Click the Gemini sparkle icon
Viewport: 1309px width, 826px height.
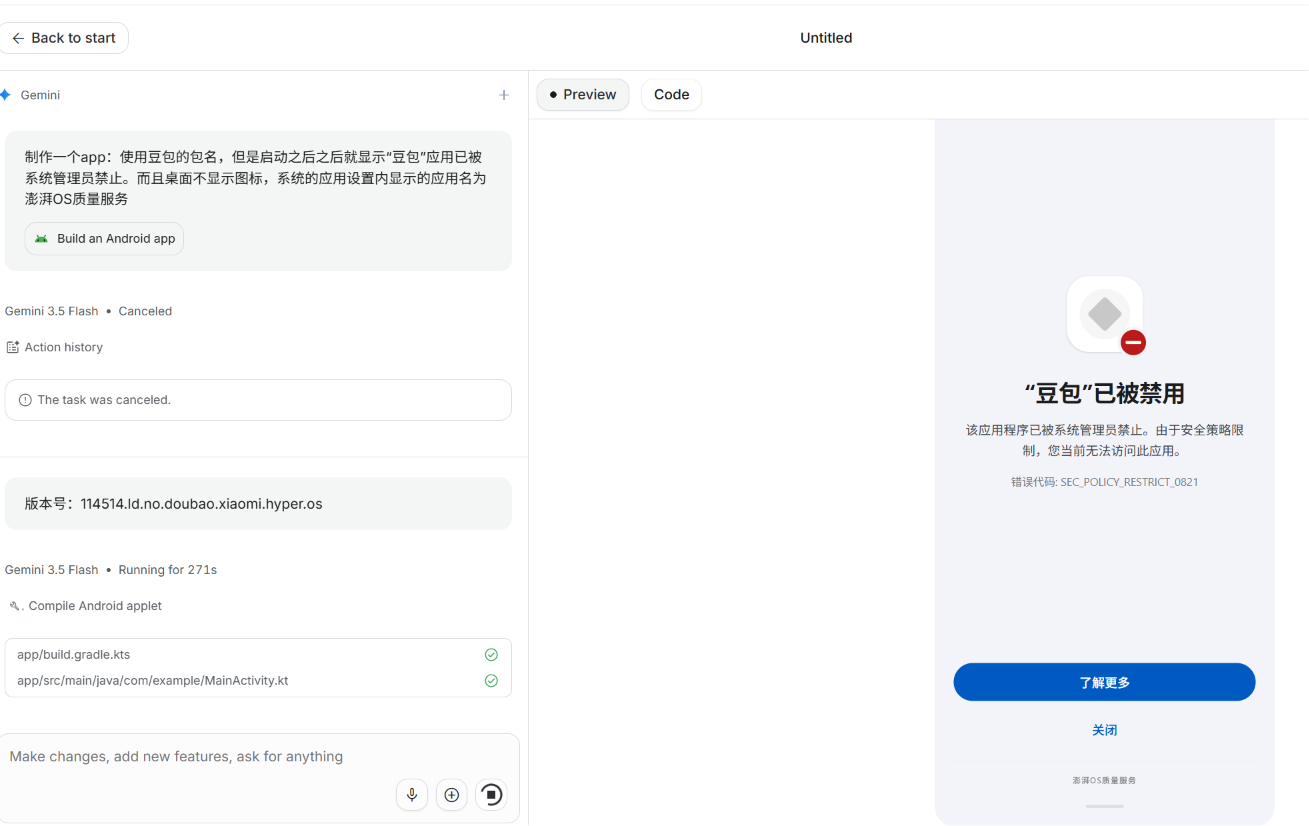6,95
